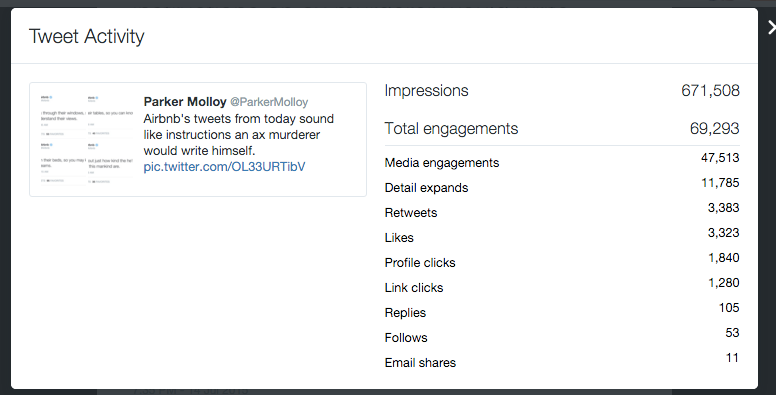Click the Detail expands row
Screen dimensions: 776x395
pyautogui.click(x=562, y=186)
